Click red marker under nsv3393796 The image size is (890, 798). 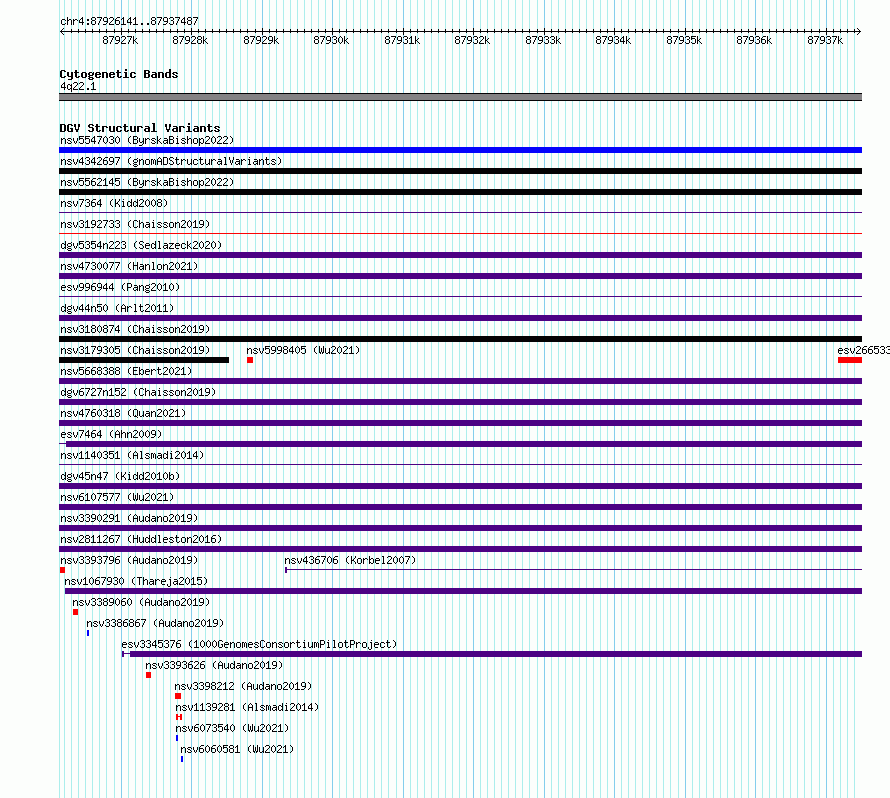tap(62, 570)
